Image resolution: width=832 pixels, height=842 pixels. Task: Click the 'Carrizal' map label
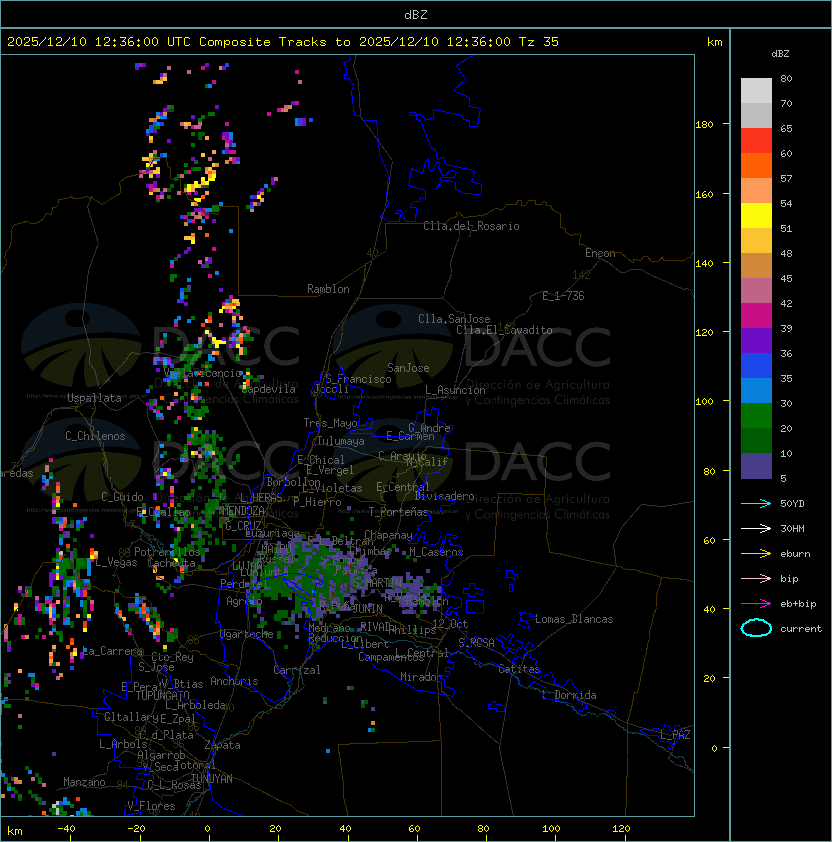296,670
